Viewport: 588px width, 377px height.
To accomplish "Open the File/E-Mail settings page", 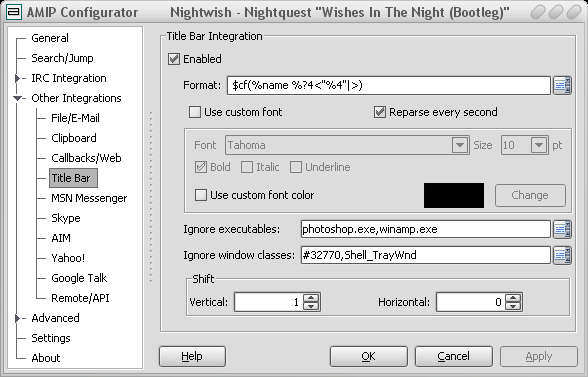I will coord(75,118).
